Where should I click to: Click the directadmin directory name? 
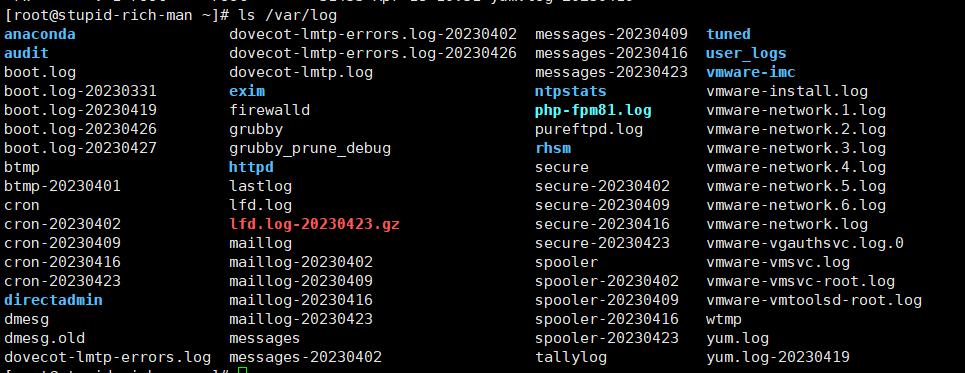tap(54, 300)
